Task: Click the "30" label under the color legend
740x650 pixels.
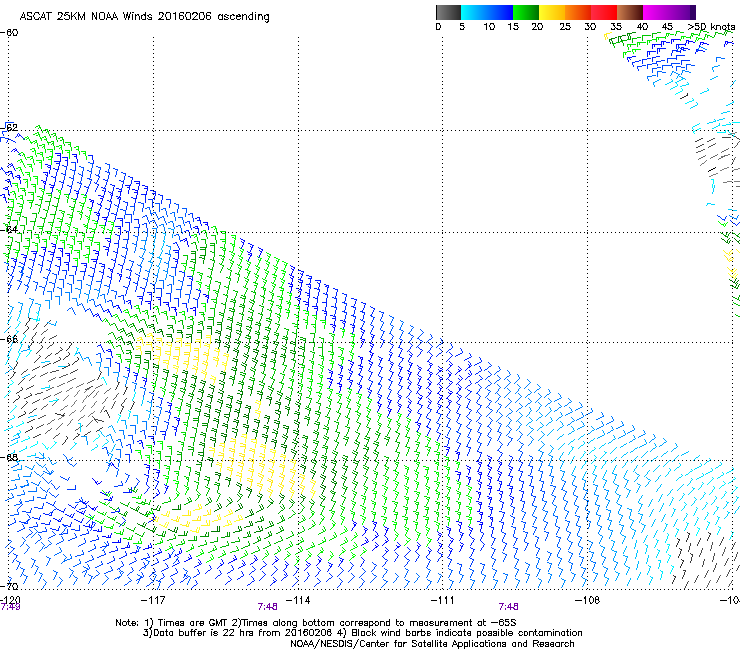Action: point(590,27)
